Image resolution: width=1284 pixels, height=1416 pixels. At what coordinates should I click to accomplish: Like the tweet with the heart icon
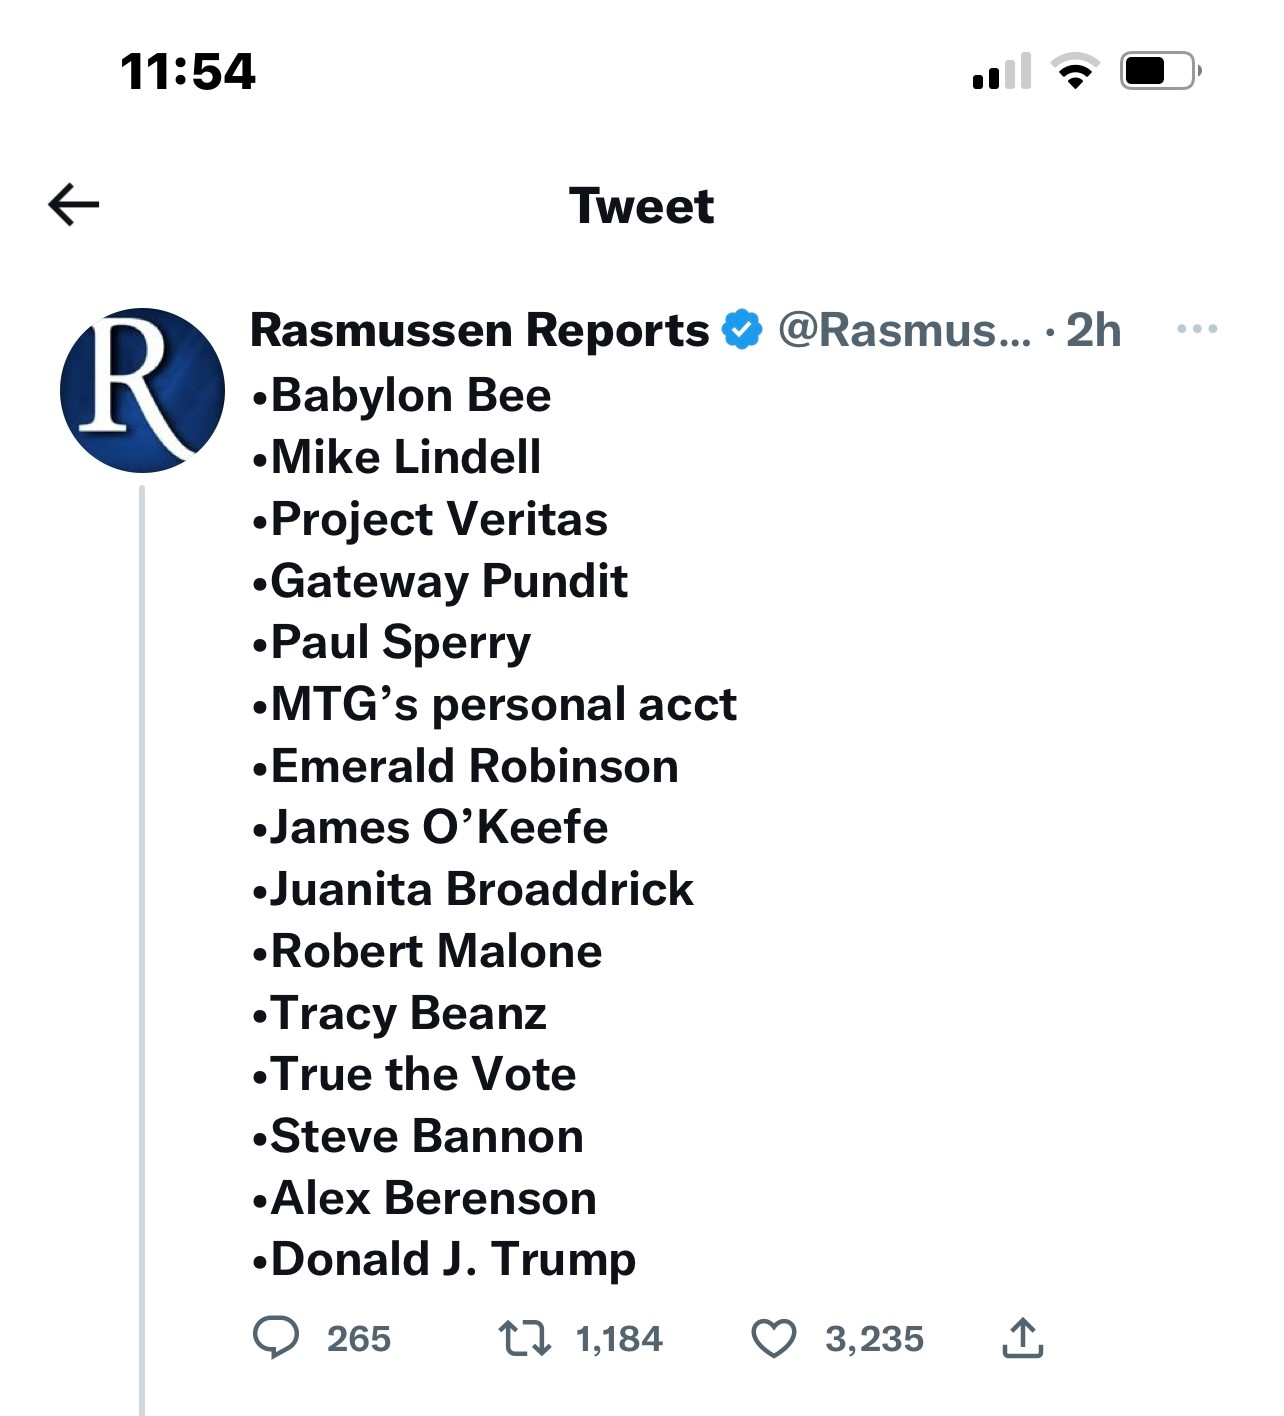click(x=774, y=1339)
